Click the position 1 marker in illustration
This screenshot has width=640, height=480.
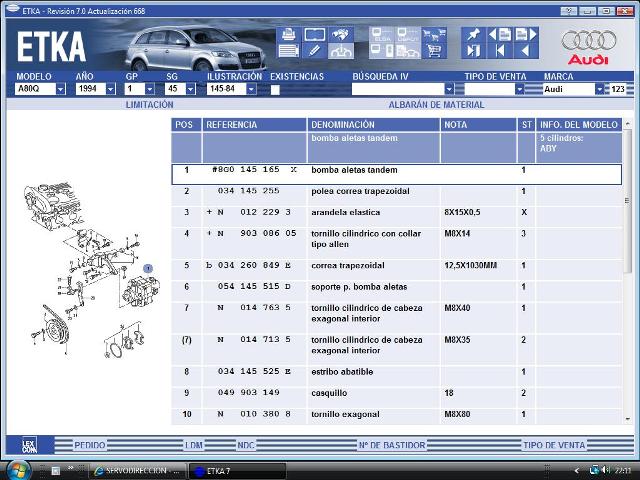point(148,268)
